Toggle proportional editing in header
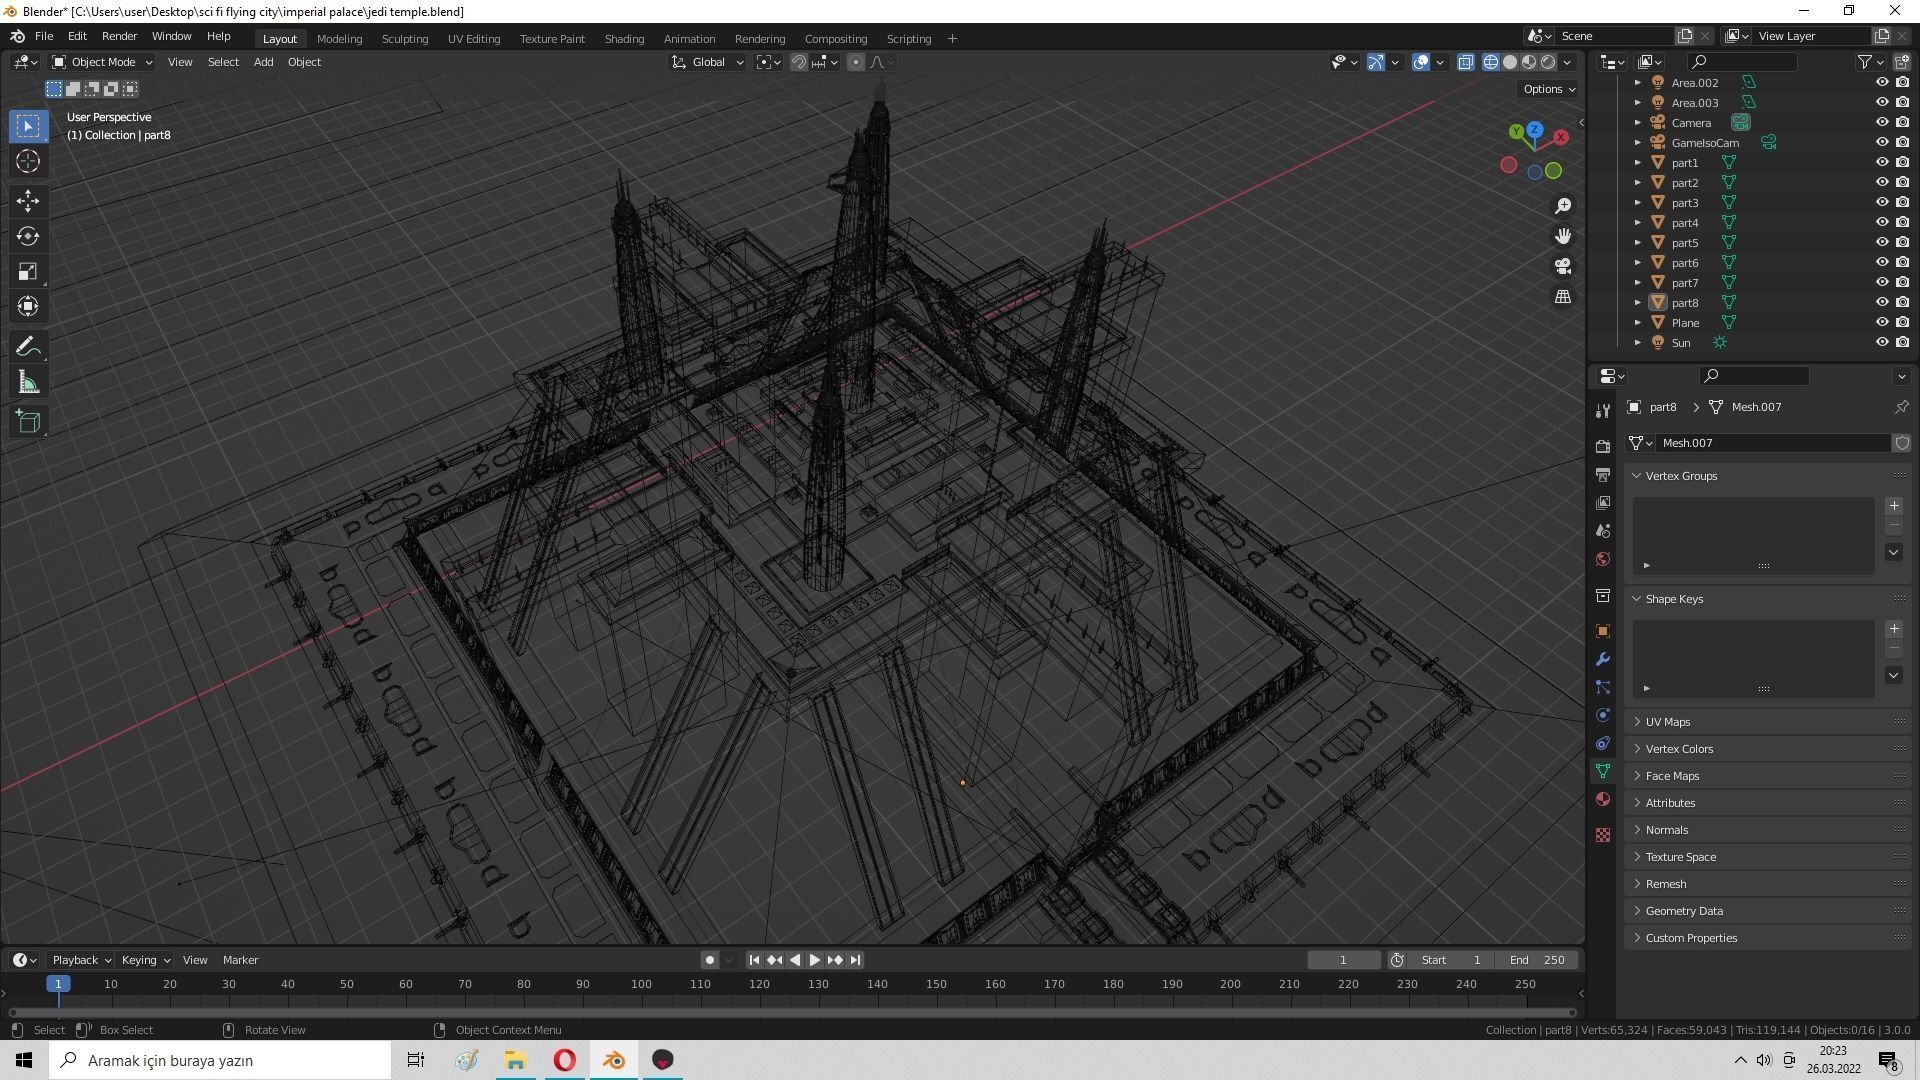Viewport: 1920px width, 1080px height. 856,62
